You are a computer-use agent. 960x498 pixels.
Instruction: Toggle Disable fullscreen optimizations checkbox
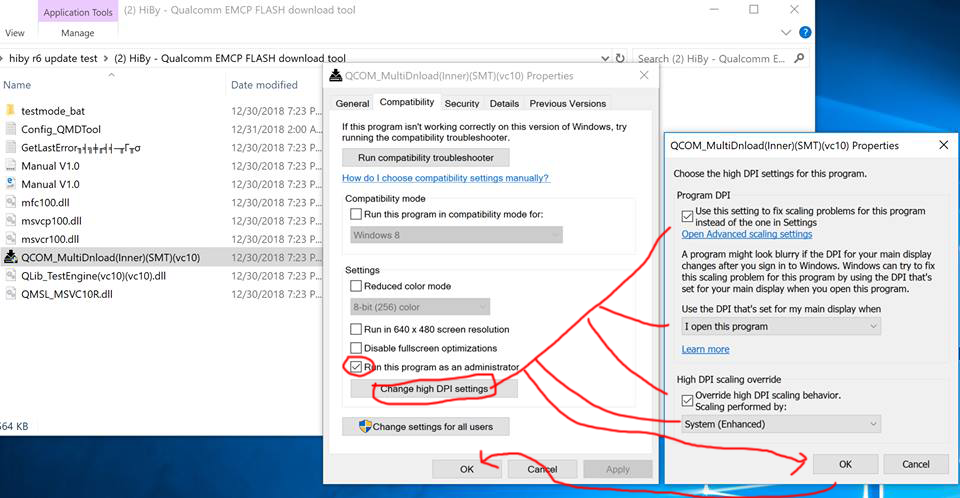pos(356,348)
